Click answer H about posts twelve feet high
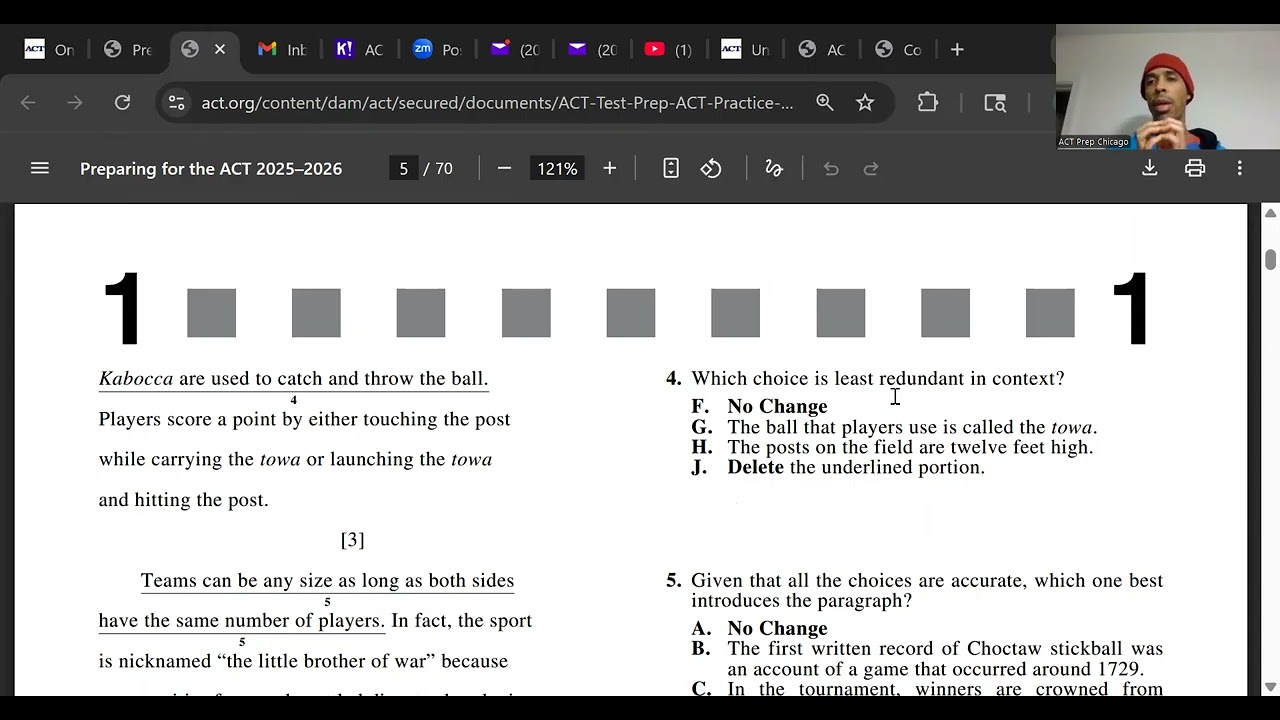 [892, 447]
